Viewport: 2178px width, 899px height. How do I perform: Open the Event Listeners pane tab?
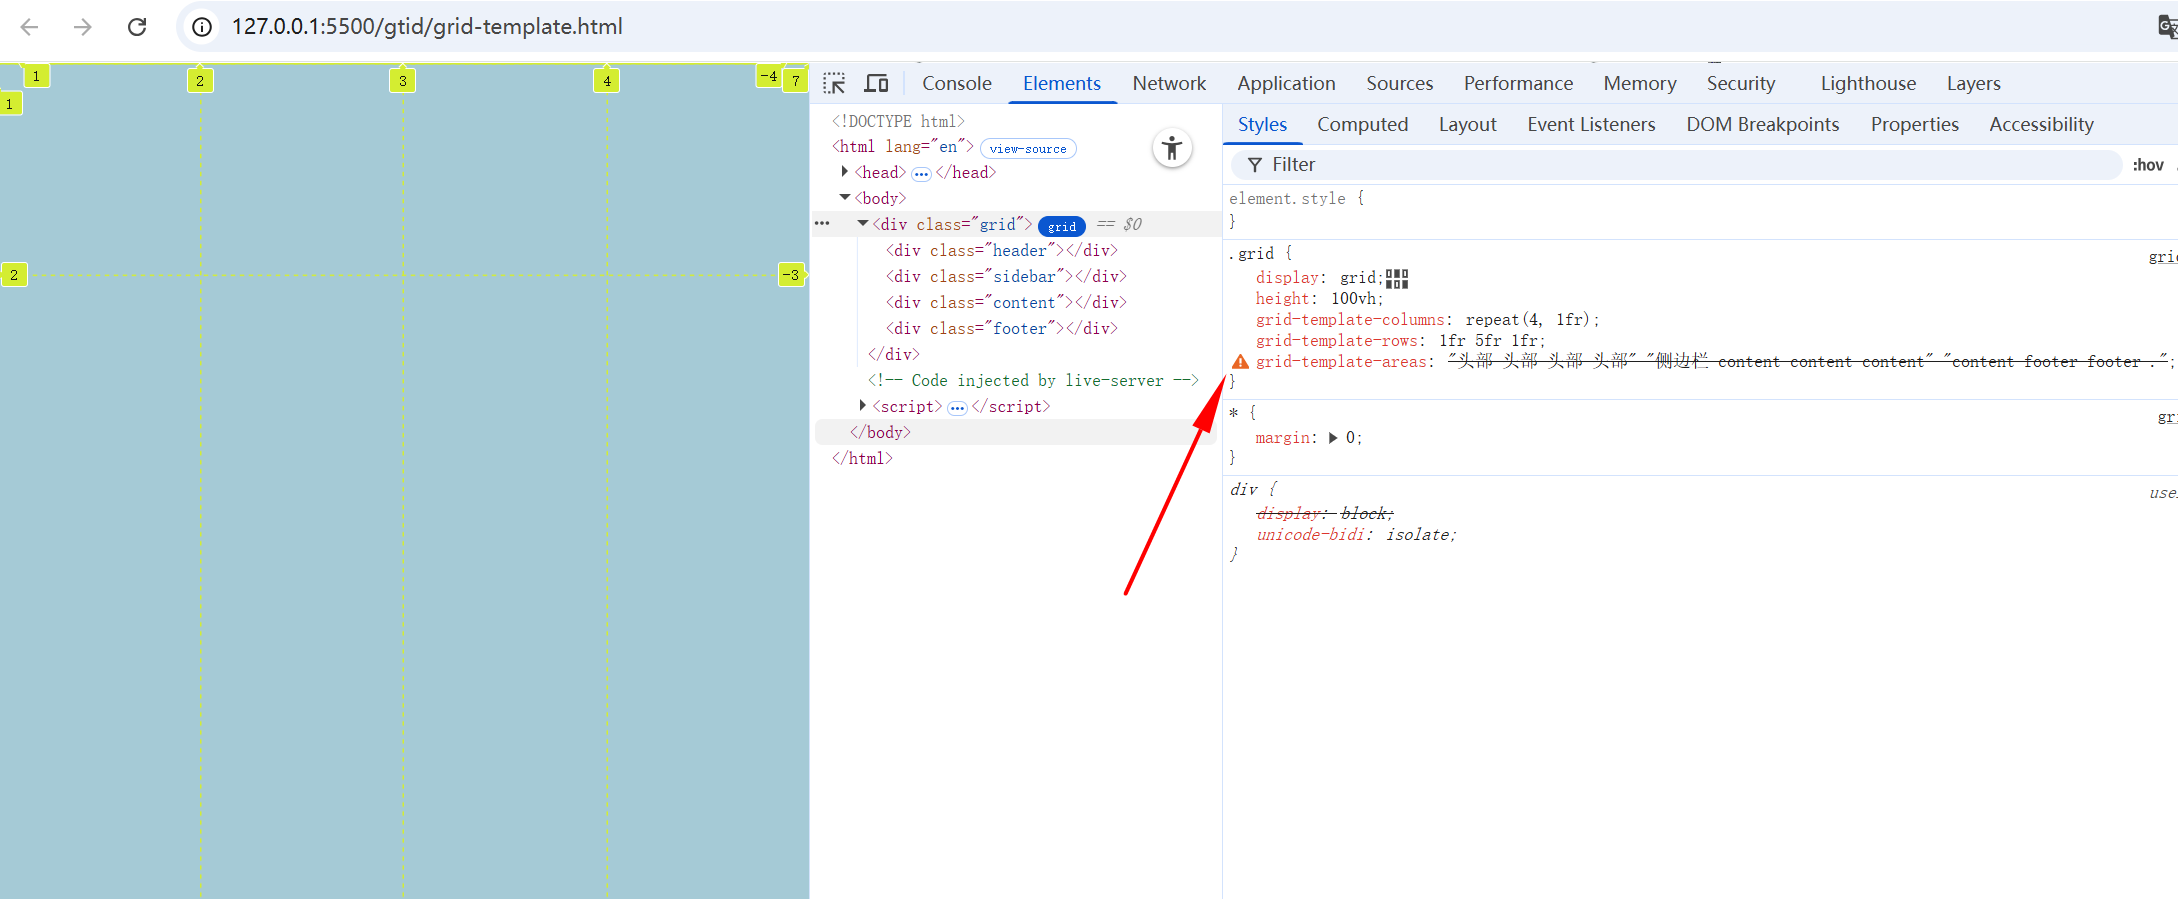pos(1591,124)
